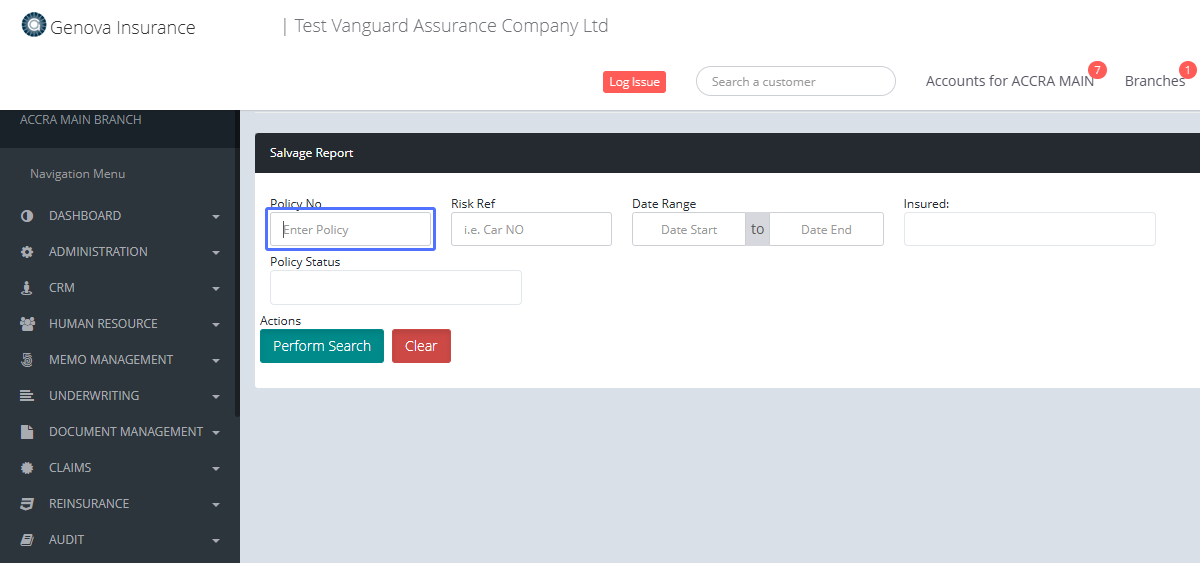The width and height of the screenshot is (1200, 563).
Task: Click the Memo Management spiral icon
Action: point(27,360)
